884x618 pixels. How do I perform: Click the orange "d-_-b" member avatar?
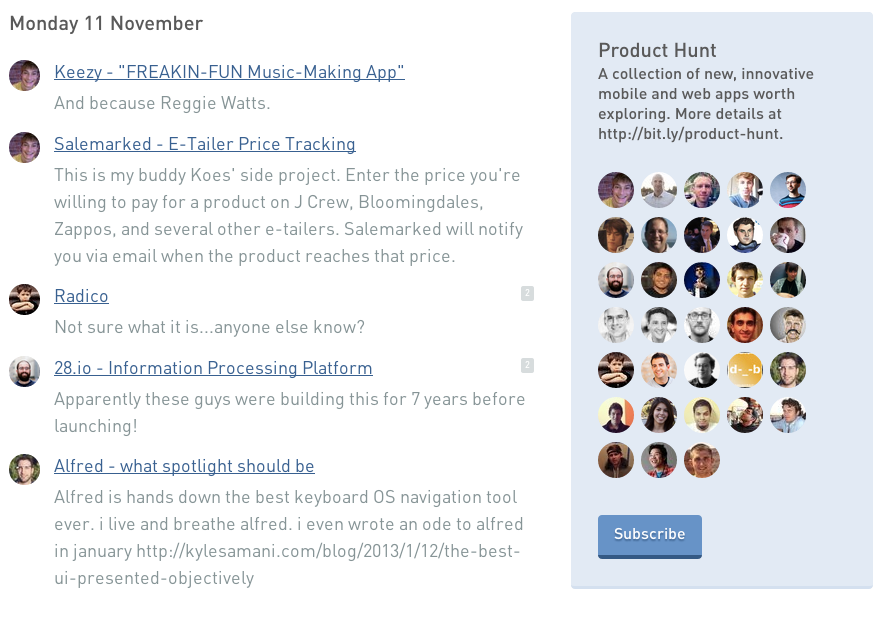[745, 370]
